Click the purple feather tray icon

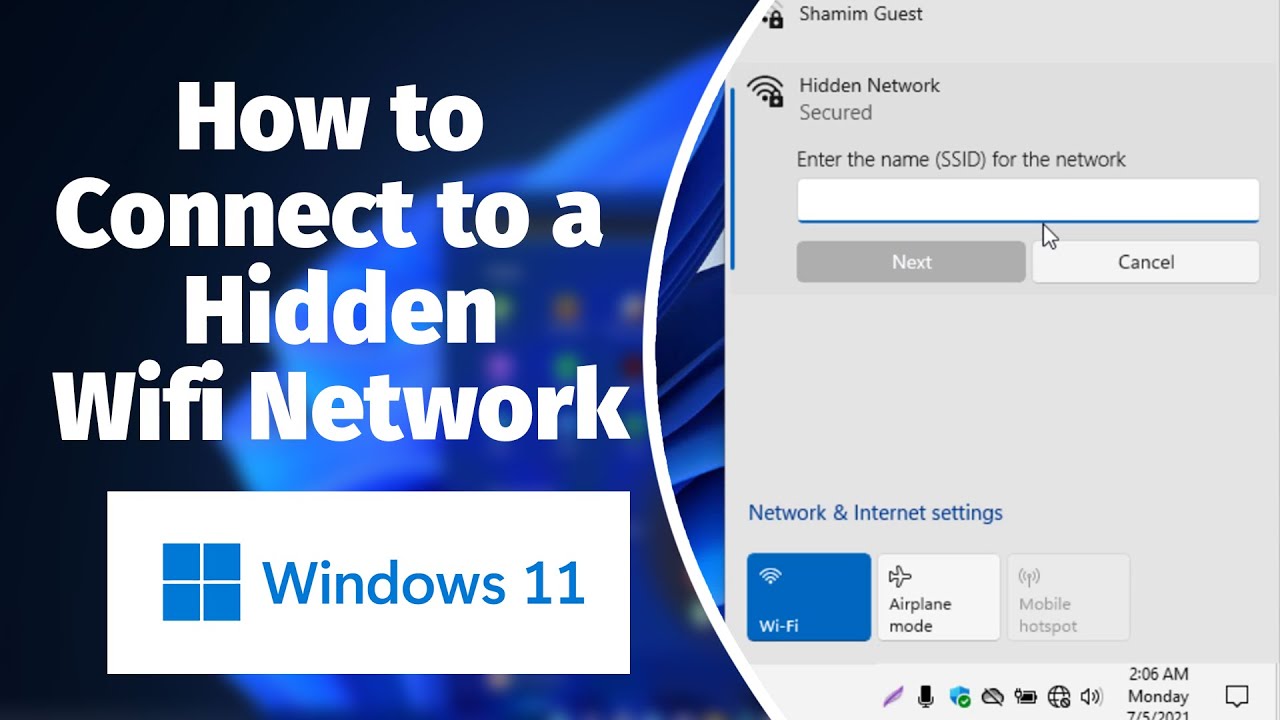(x=893, y=697)
